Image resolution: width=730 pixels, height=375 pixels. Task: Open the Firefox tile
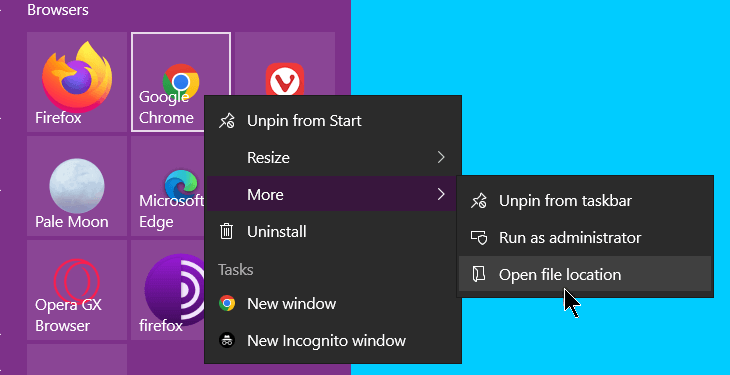pos(77,82)
